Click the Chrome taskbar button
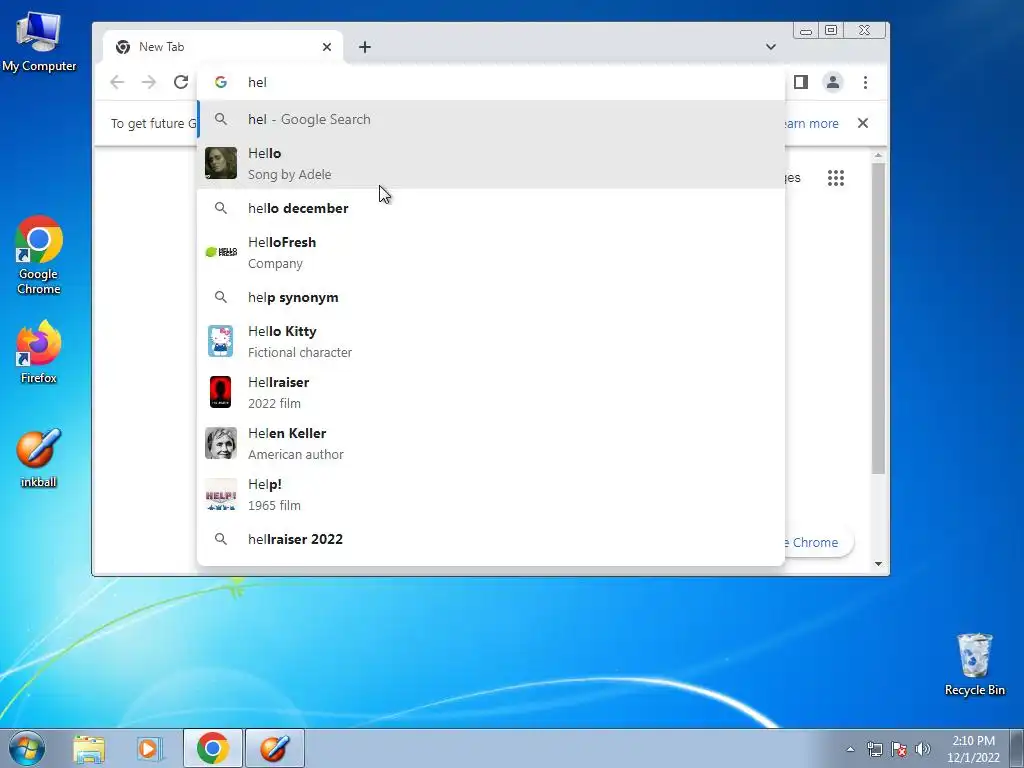The width and height of the screenshot is (1024, 768). 212,748
